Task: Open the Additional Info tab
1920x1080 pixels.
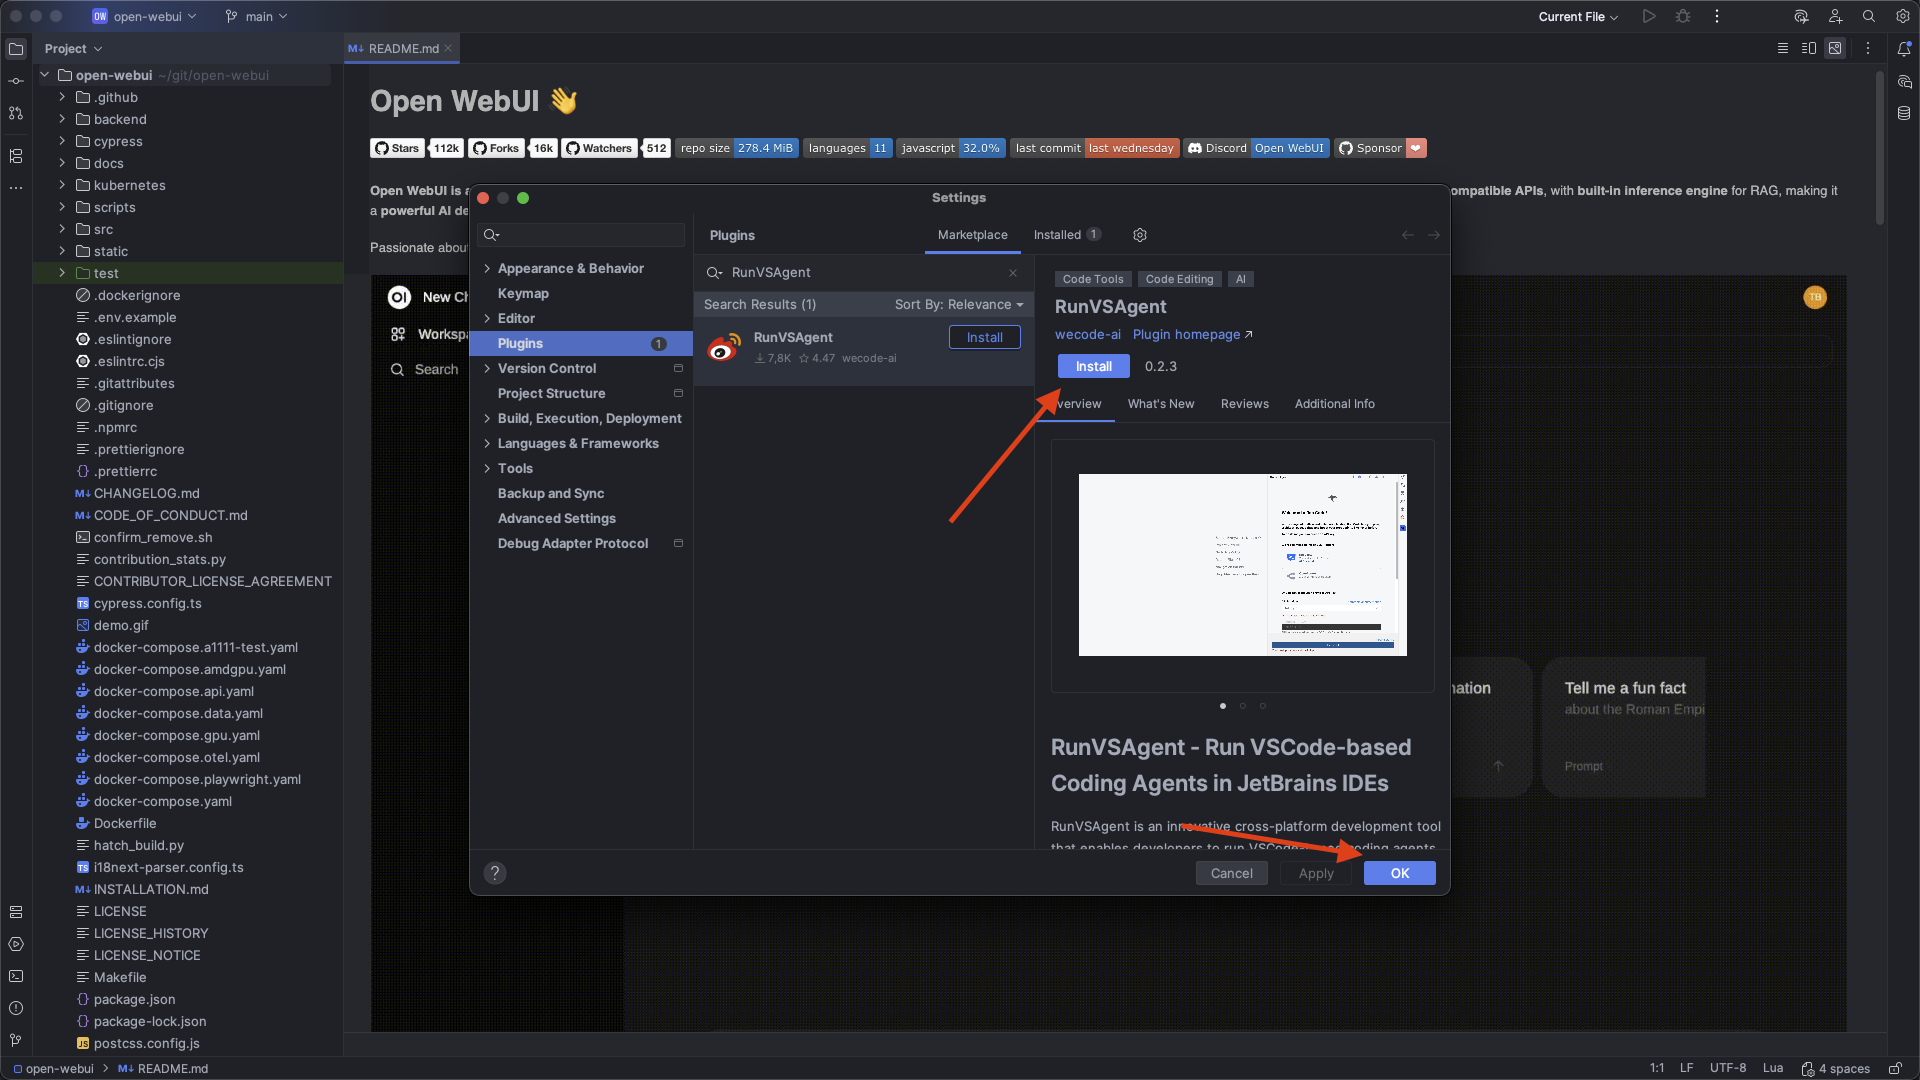Action: (x=1335, y=404)
